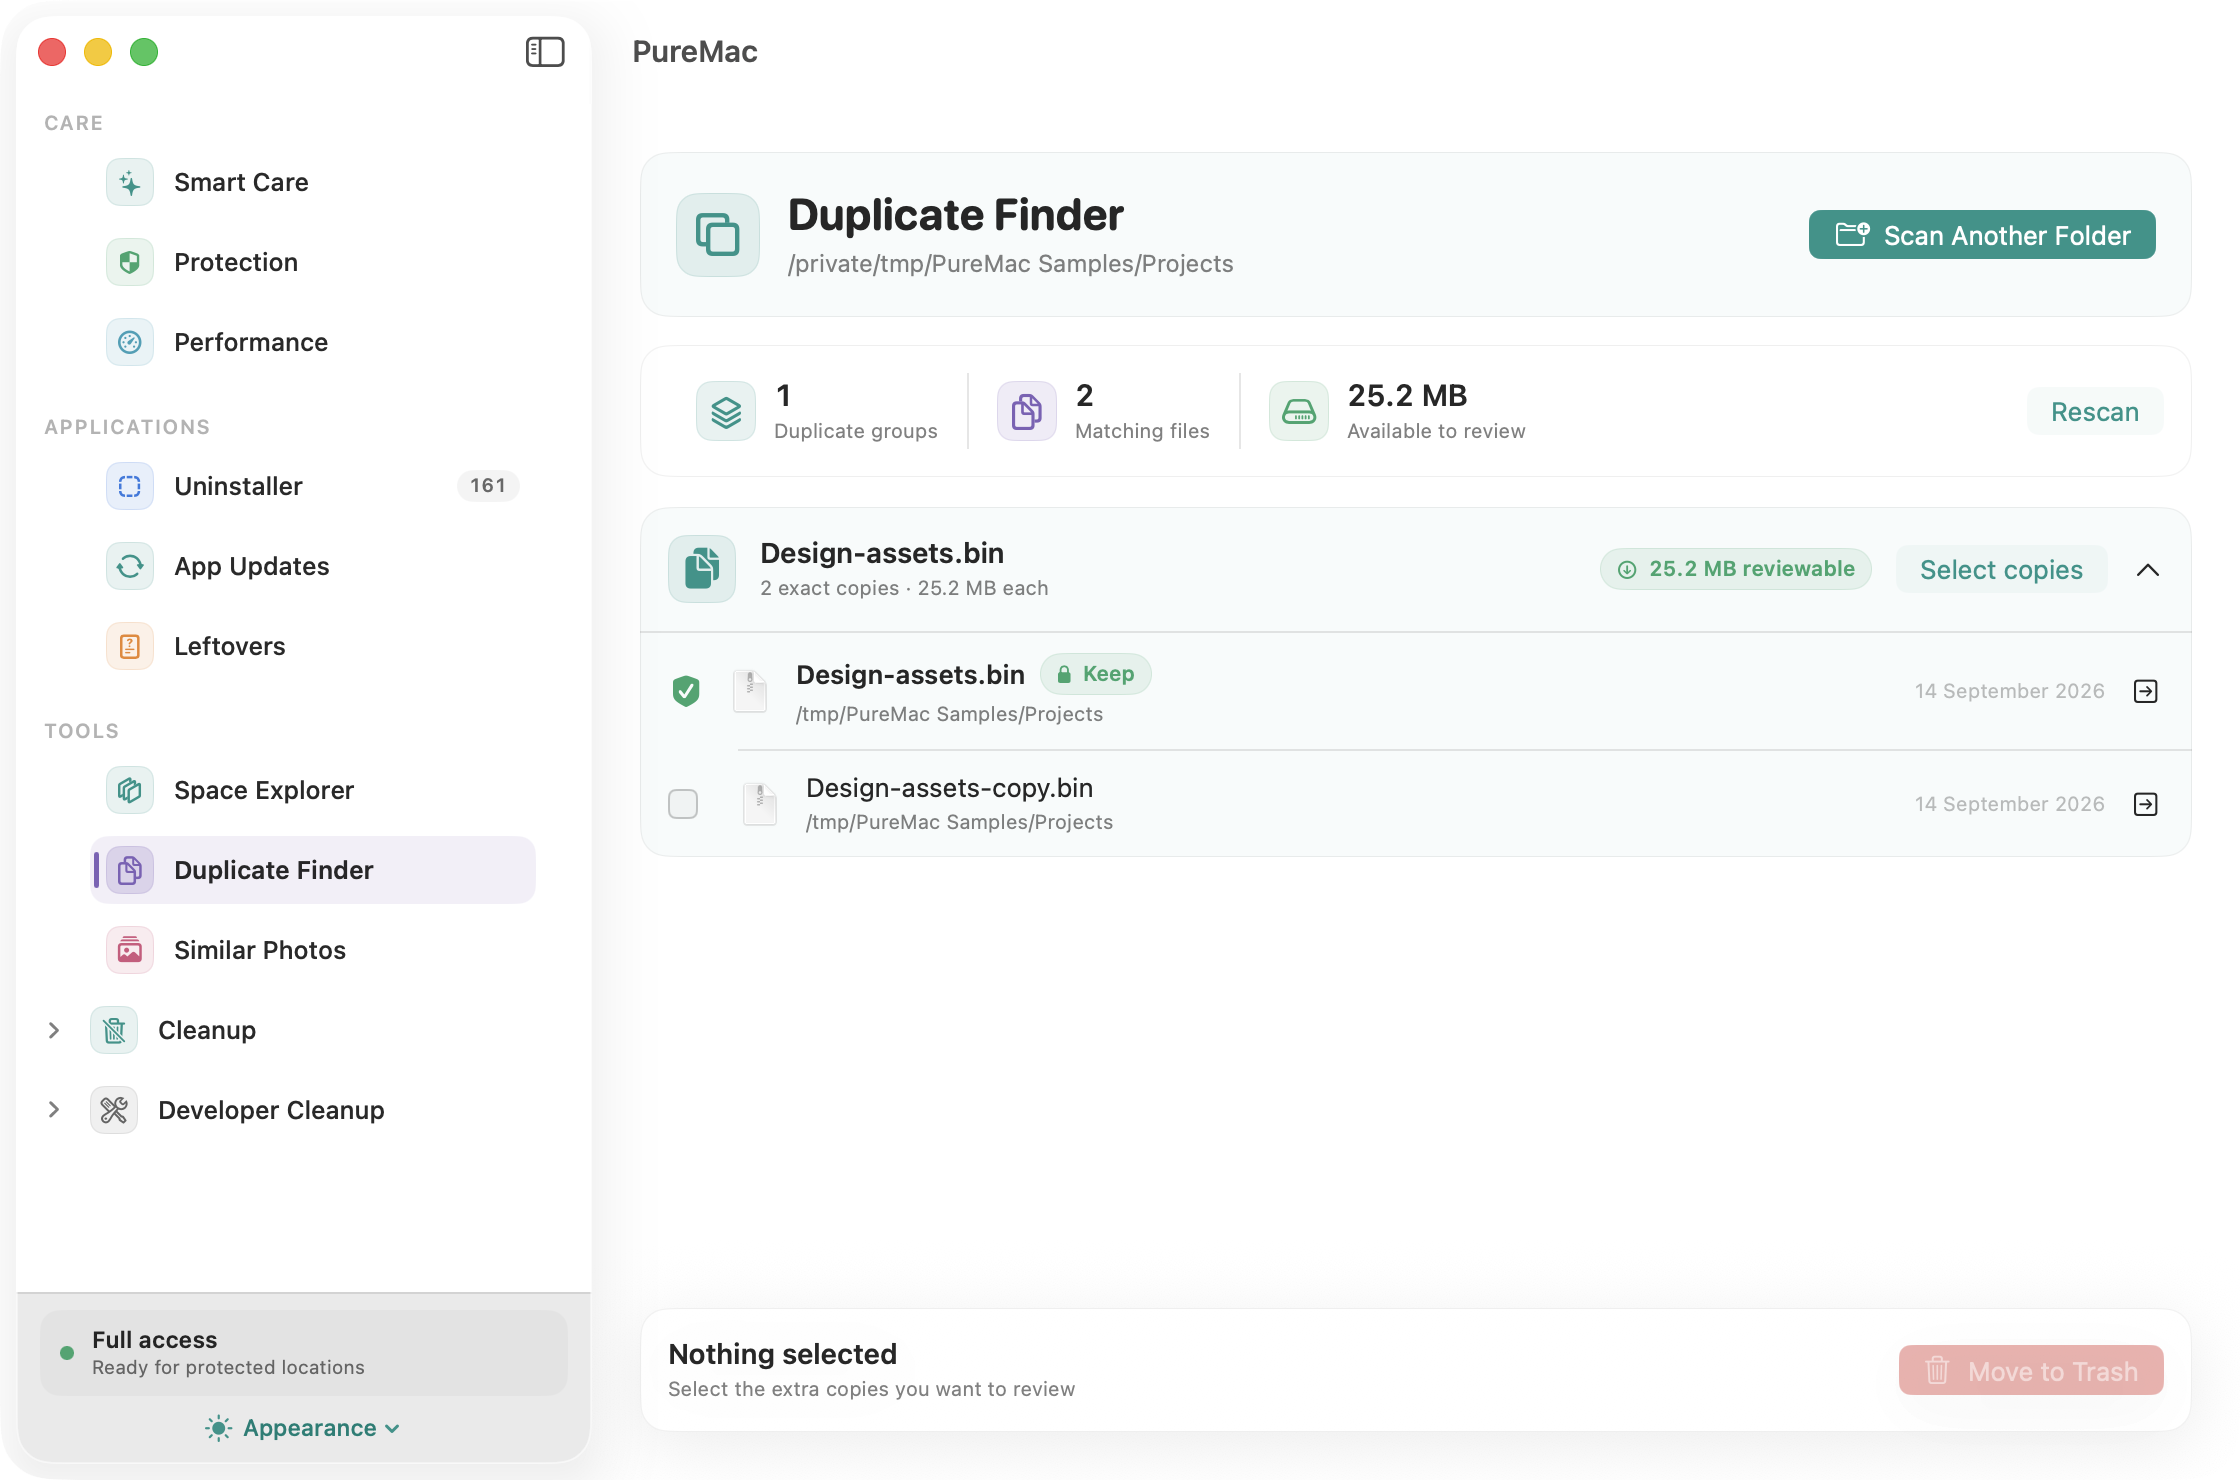
Task: Select Uninstaller from the sidebar
Action: (x=313, y=486)
